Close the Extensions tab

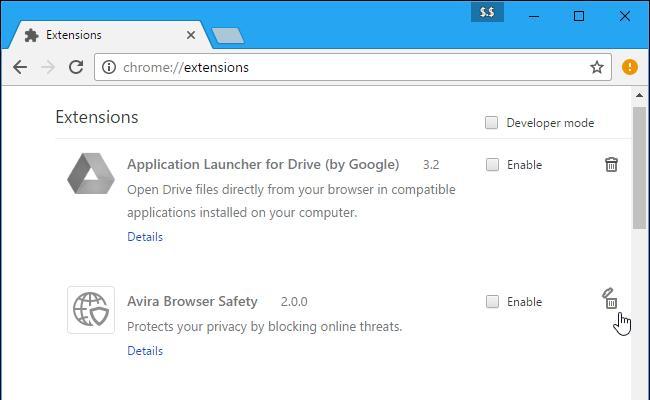[x=191, y=35]
